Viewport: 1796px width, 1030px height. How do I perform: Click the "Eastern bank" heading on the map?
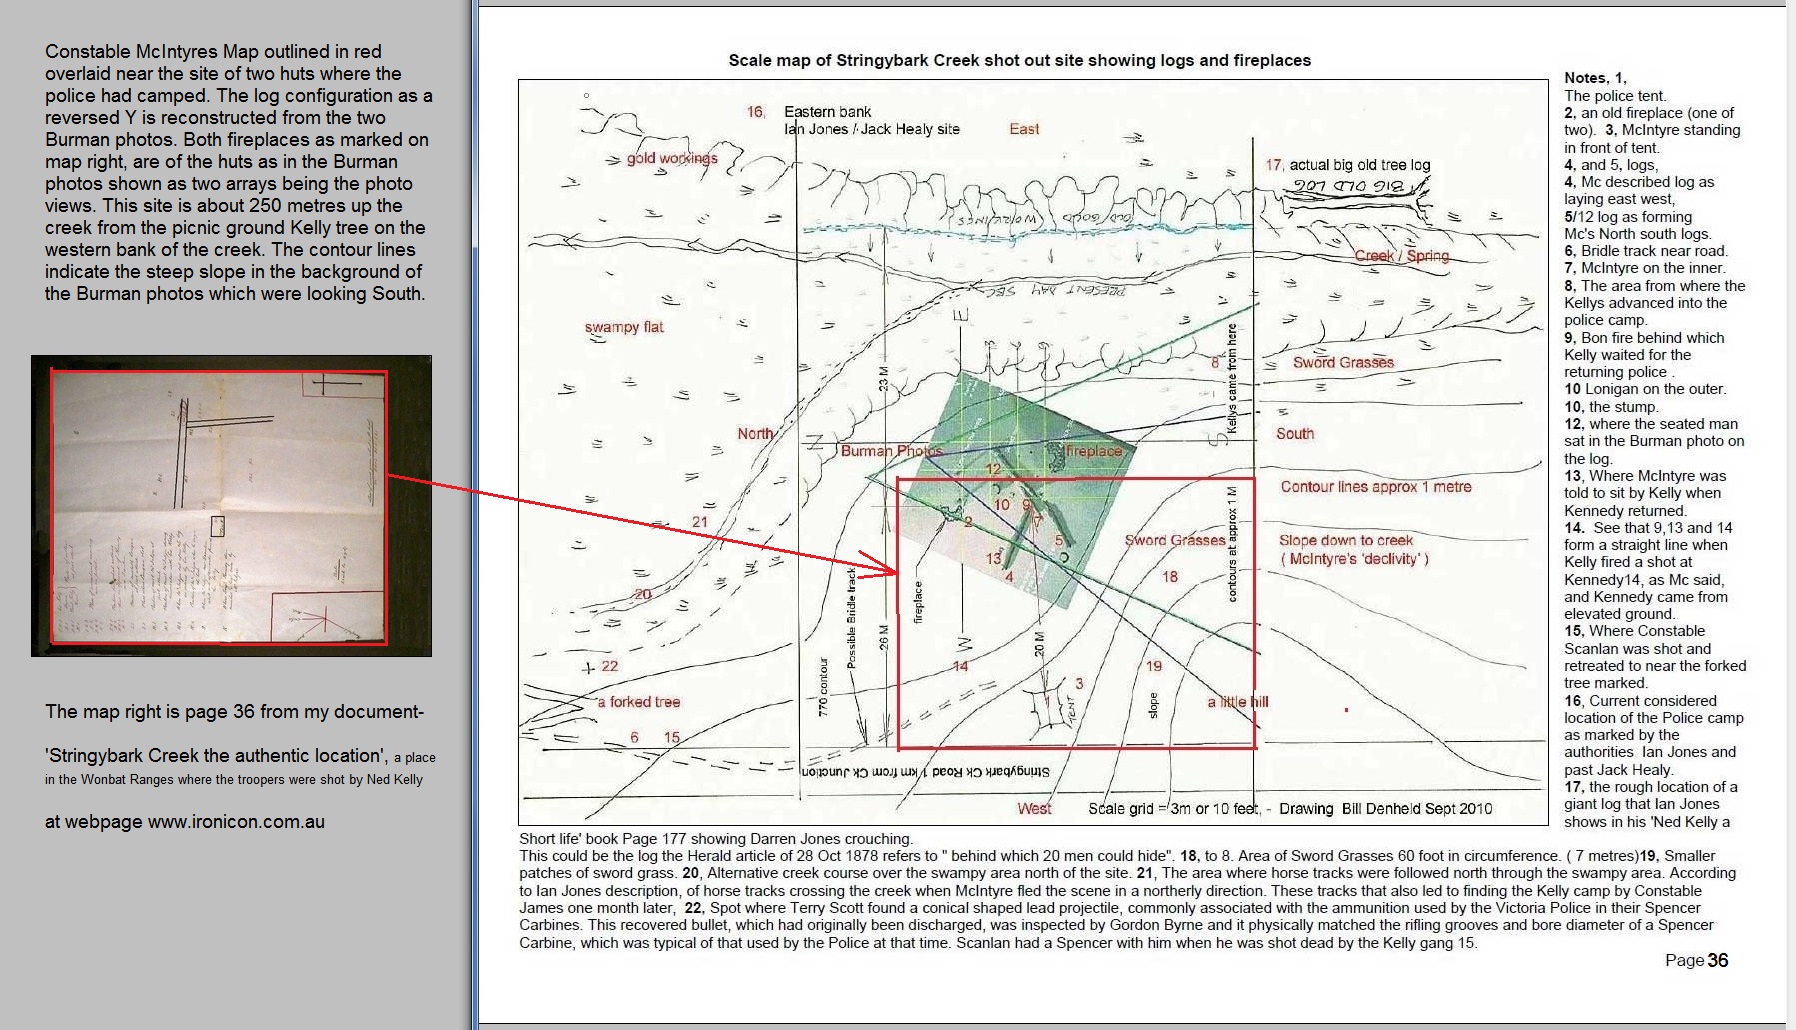[827, 112]
